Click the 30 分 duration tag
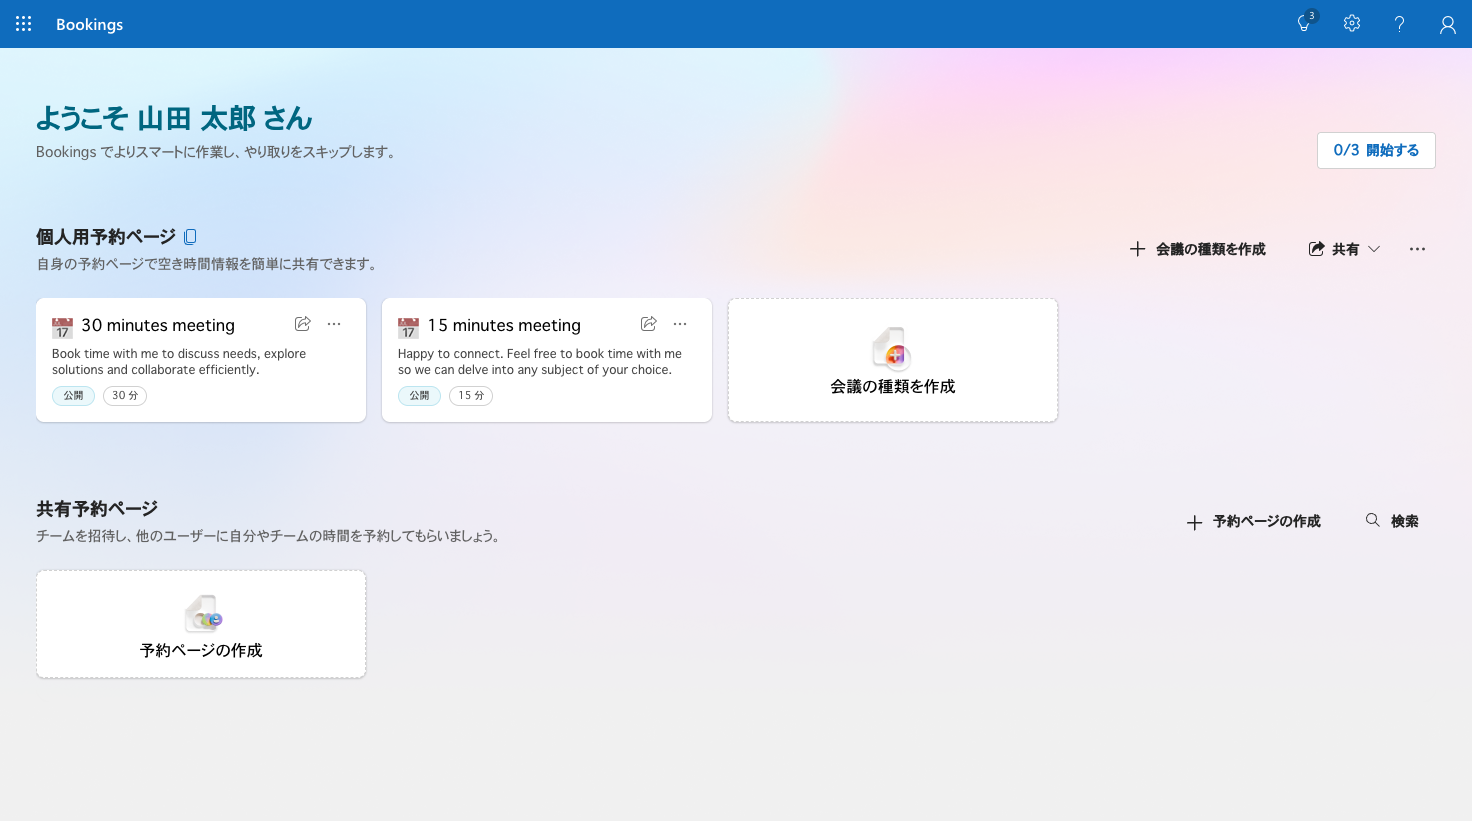 [x=125, y=396]
